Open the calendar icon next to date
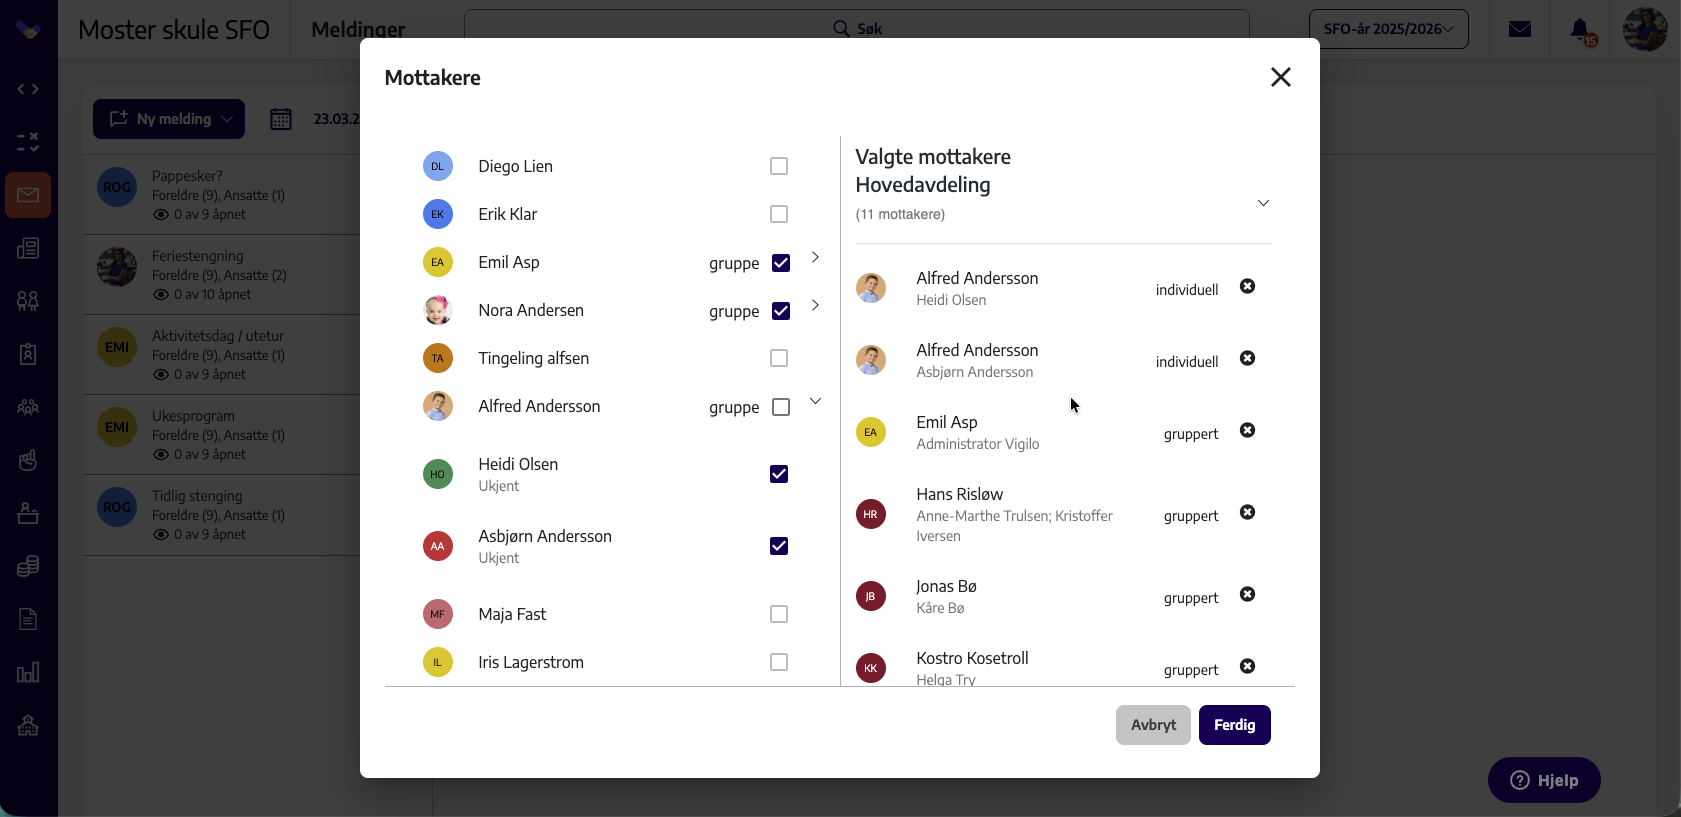This screenshot has width=1681, height=817. (x=281, y=119)
